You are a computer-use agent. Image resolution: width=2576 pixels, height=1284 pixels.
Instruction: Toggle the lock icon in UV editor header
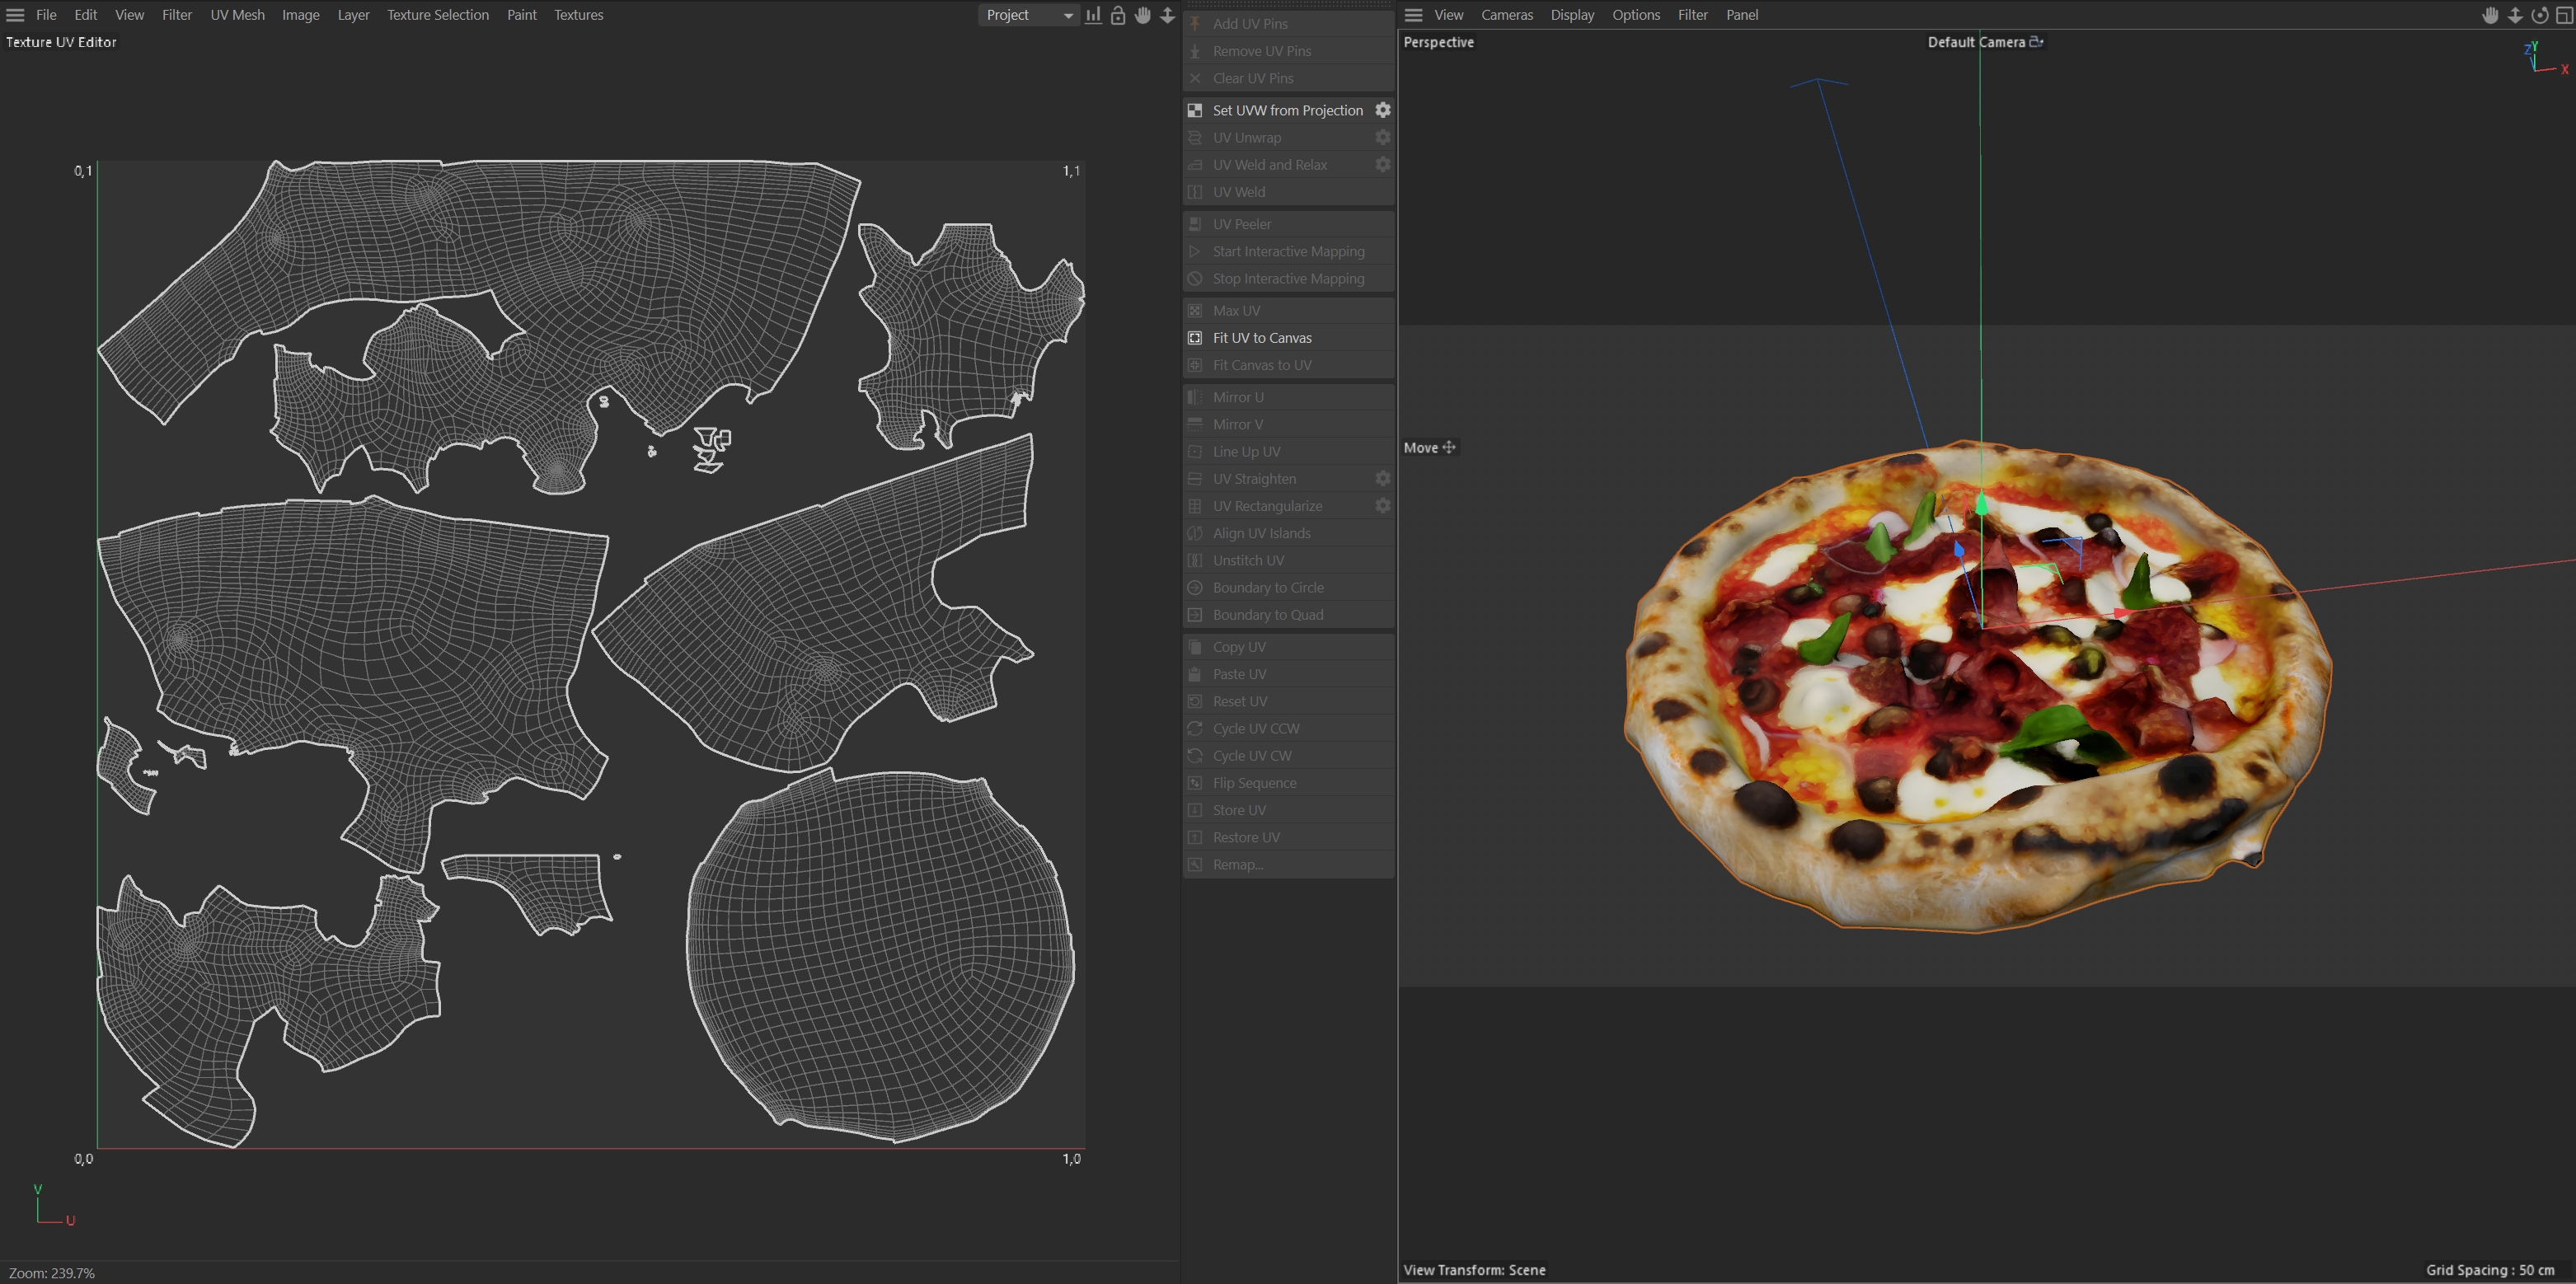pyautogui.click(x=1118, y=15)
